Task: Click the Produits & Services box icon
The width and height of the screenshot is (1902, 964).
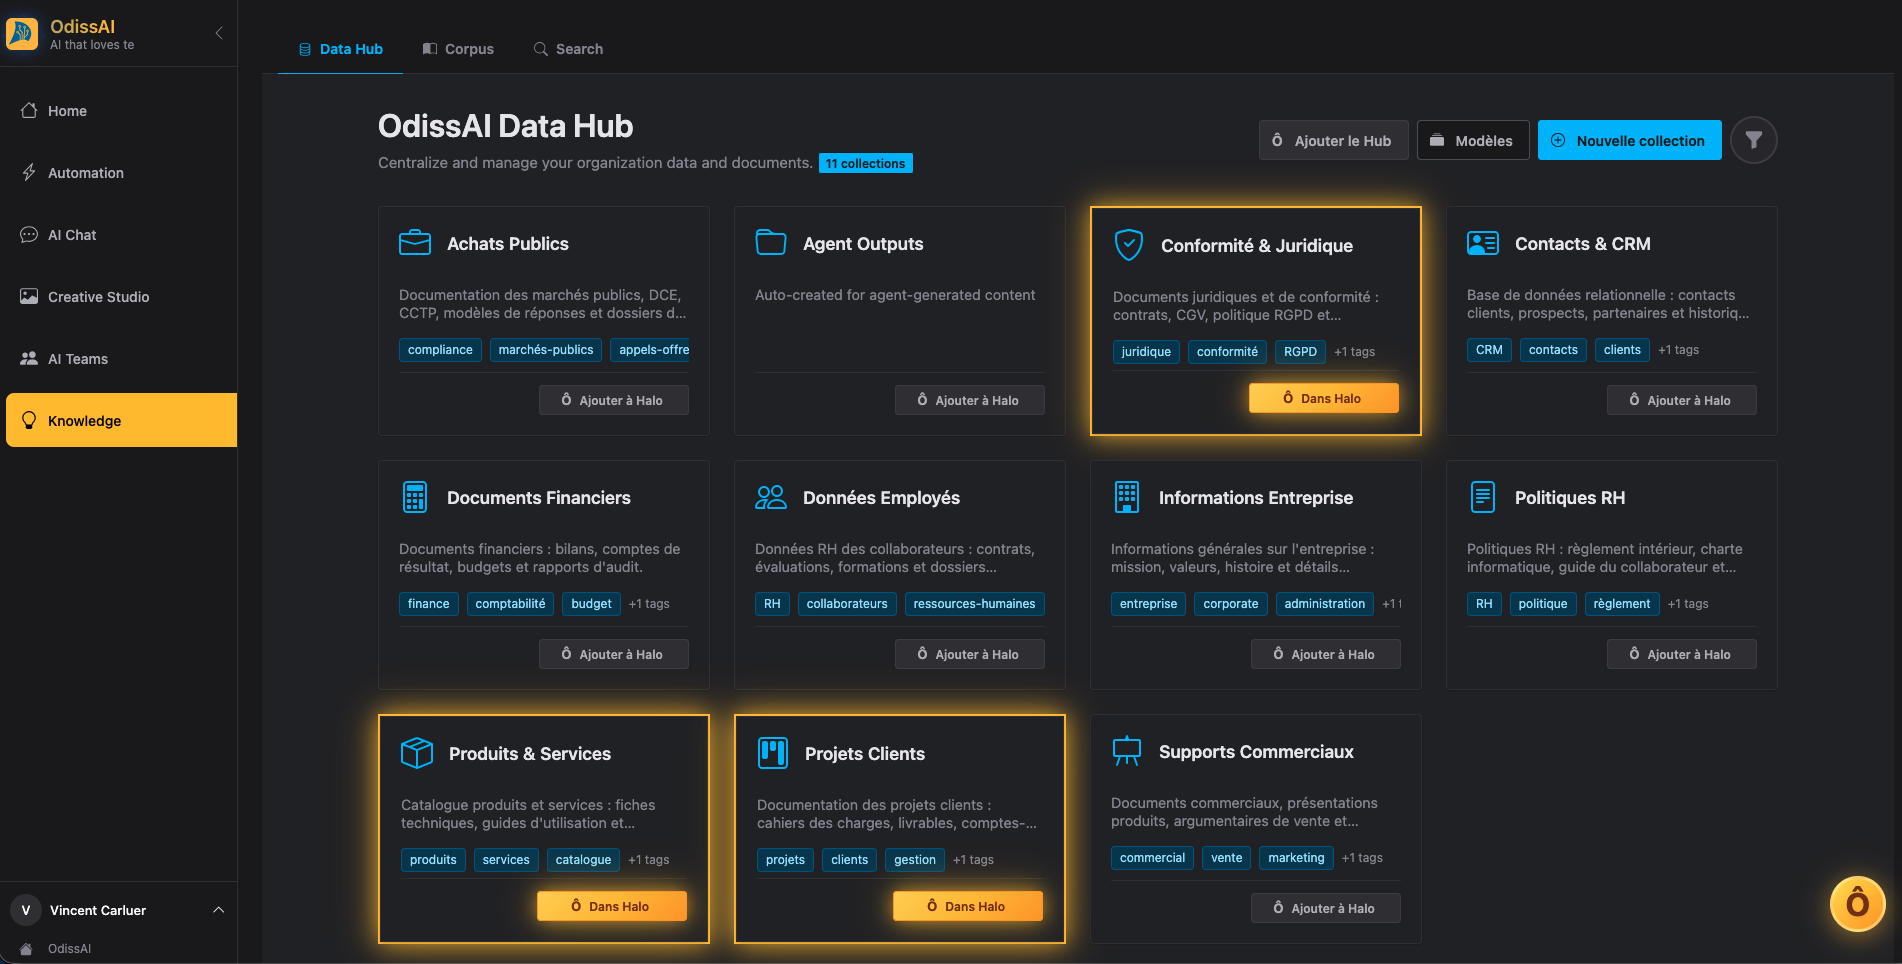Action: (x=416, y=753)
